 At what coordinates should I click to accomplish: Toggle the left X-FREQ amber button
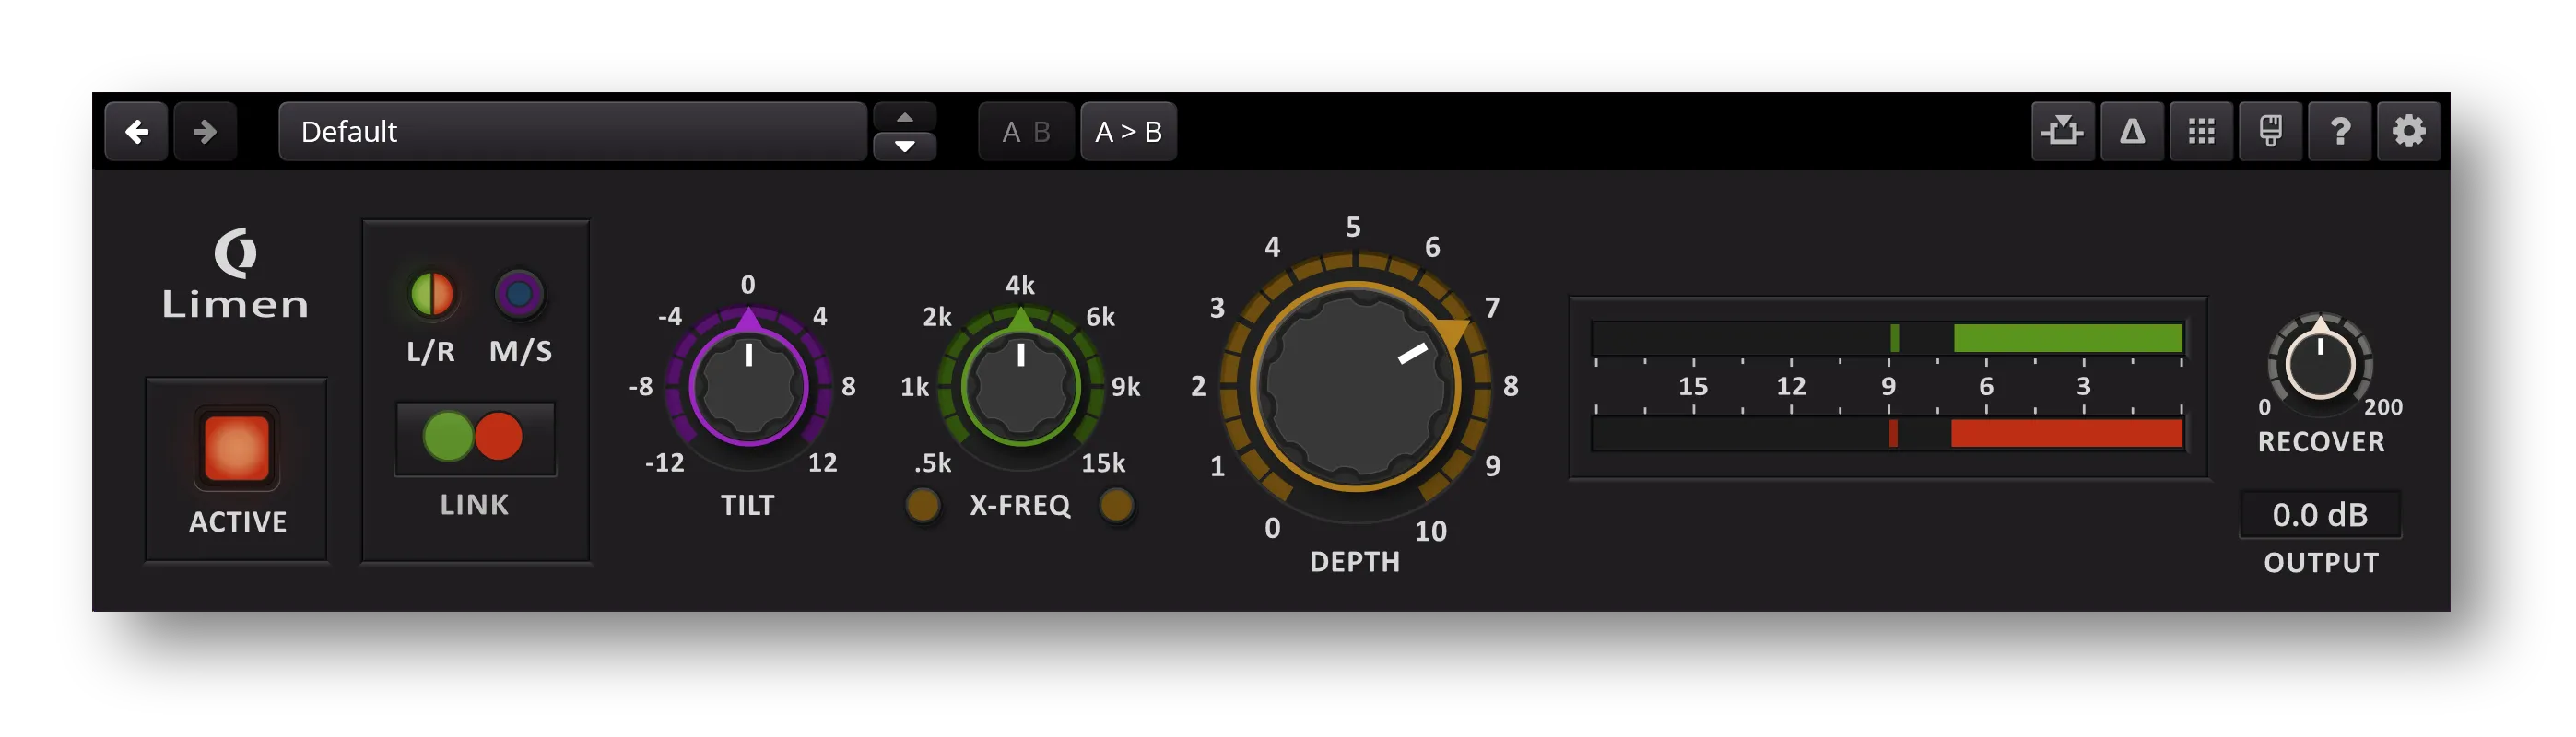coord(922,505)
